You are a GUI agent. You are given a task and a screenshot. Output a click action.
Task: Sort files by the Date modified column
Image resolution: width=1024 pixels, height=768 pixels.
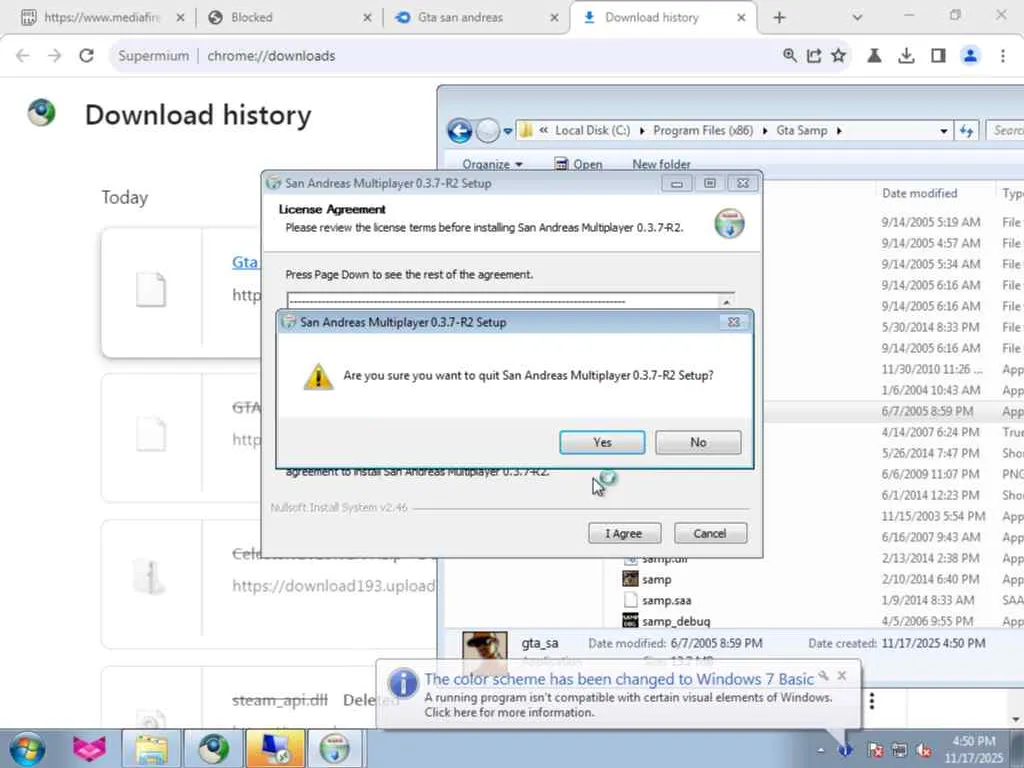[920, 193]
